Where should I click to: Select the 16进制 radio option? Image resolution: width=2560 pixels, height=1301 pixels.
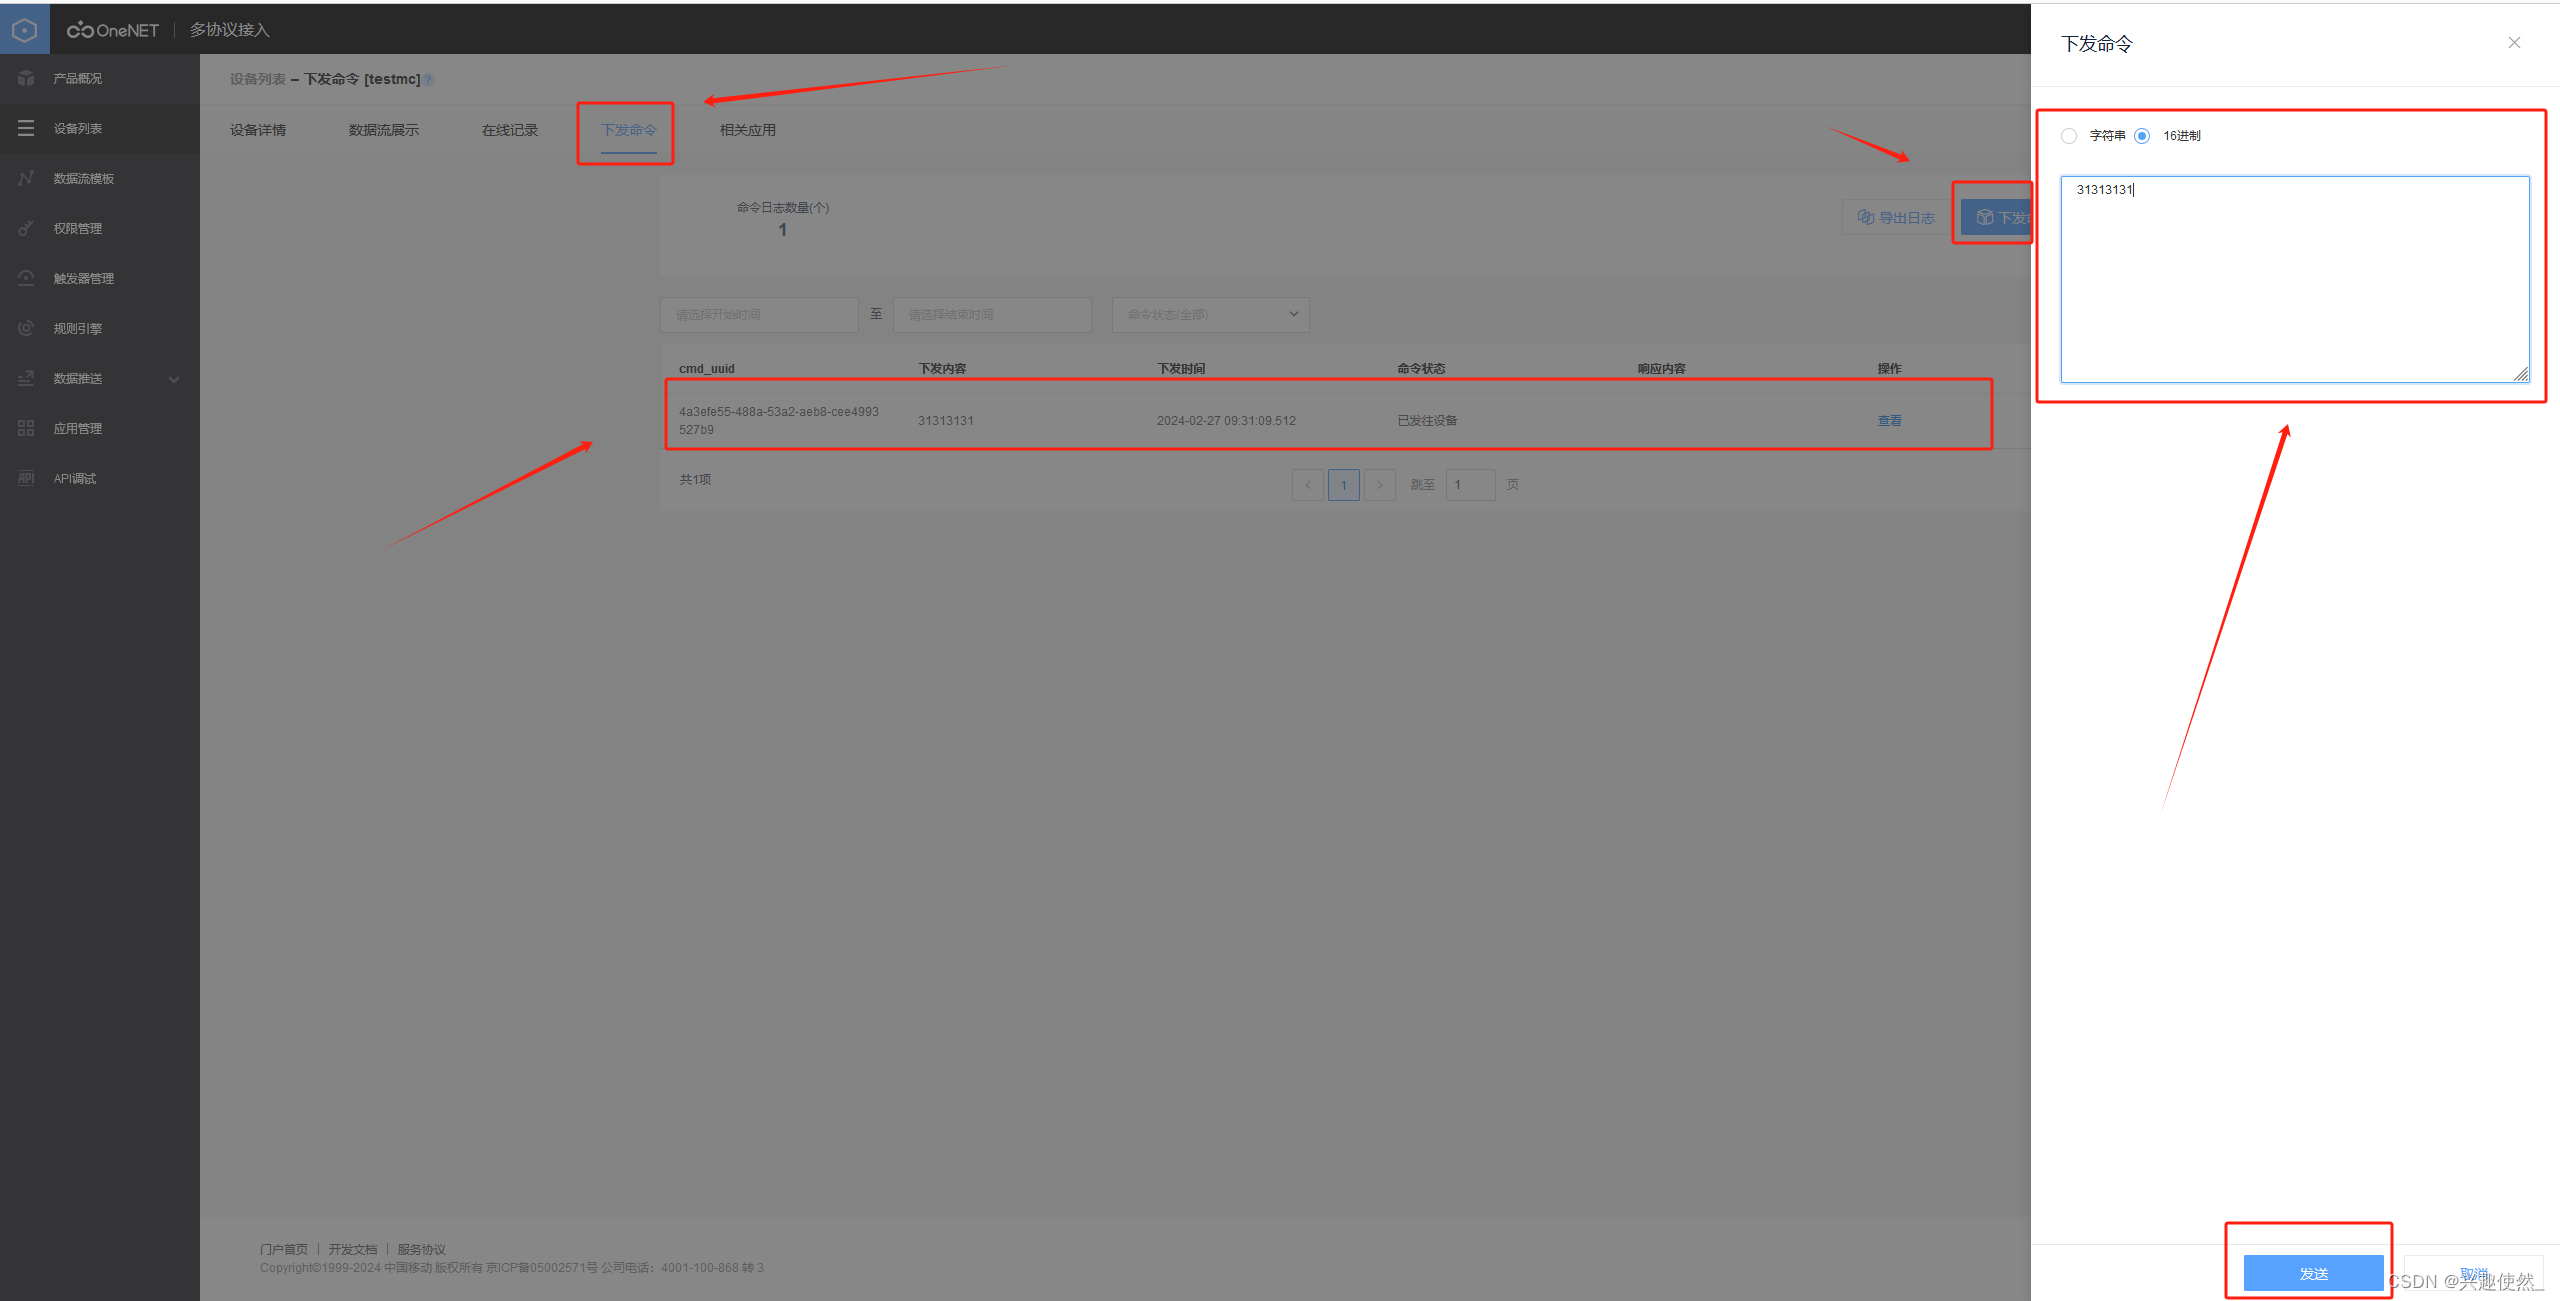[2142, 136]
